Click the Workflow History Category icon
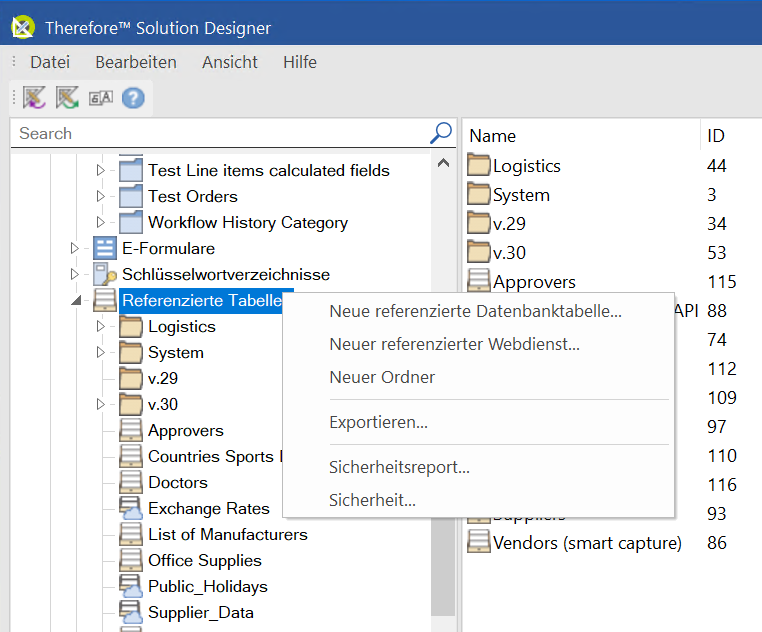The width and height of the screenshot is (762, 632). 131,222
